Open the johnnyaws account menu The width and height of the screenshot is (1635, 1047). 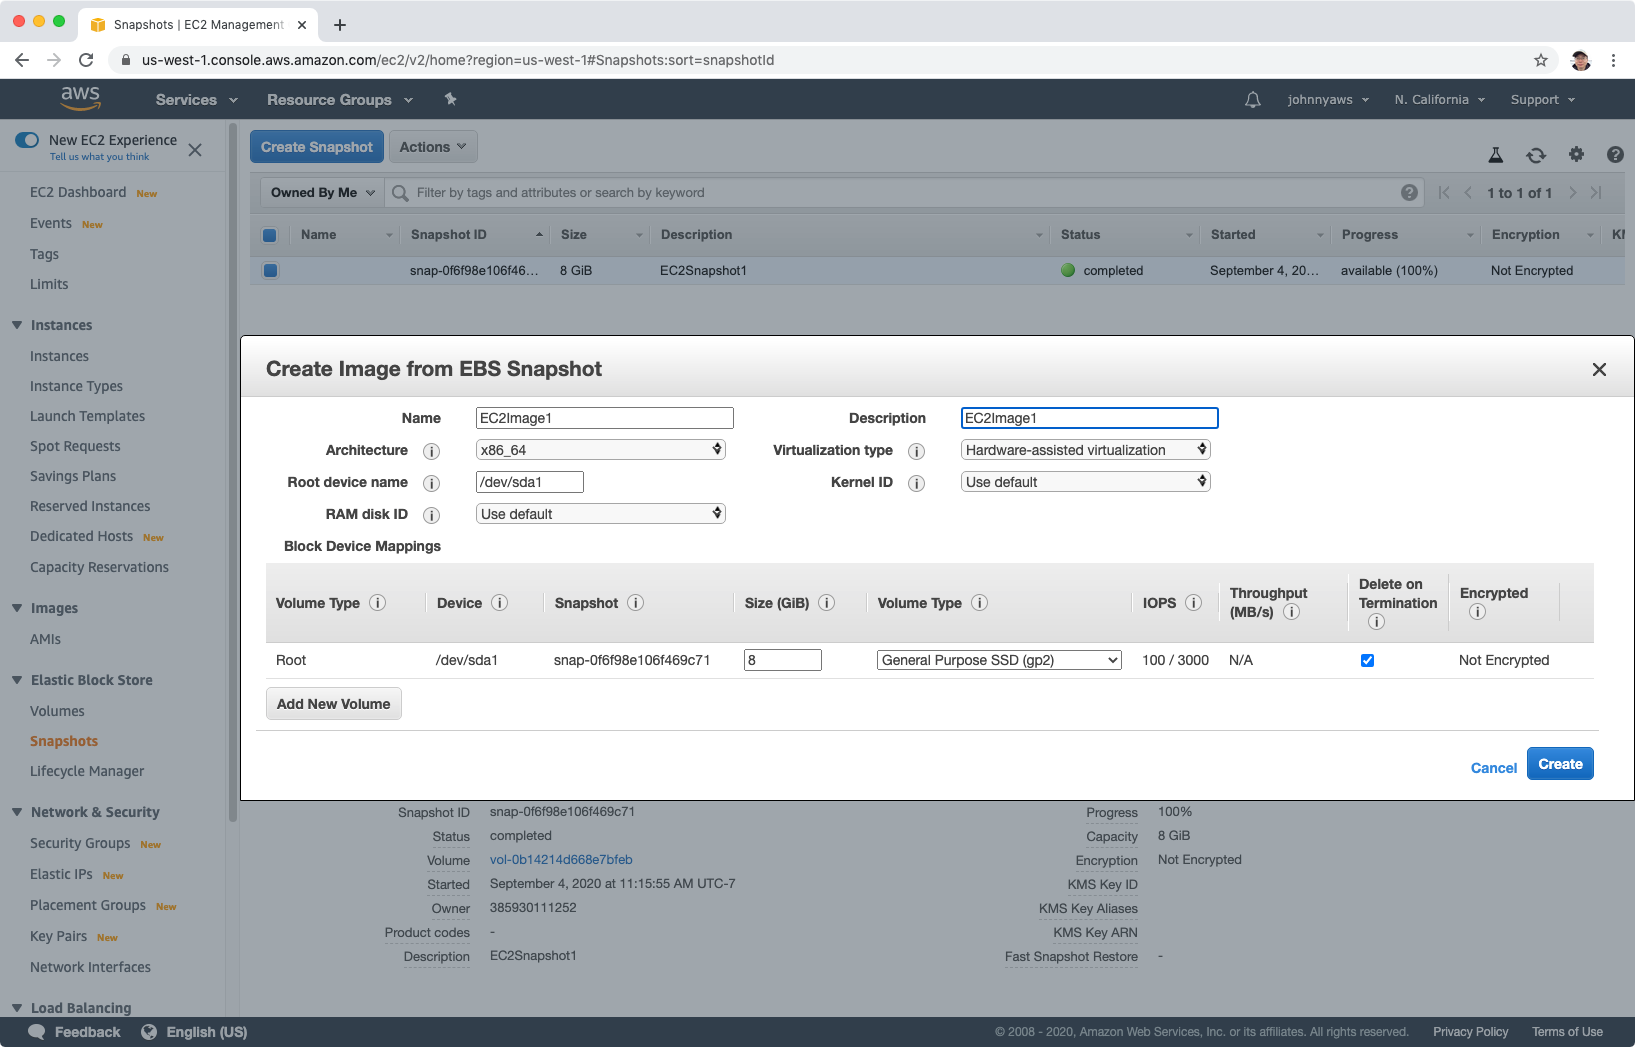1329,100
